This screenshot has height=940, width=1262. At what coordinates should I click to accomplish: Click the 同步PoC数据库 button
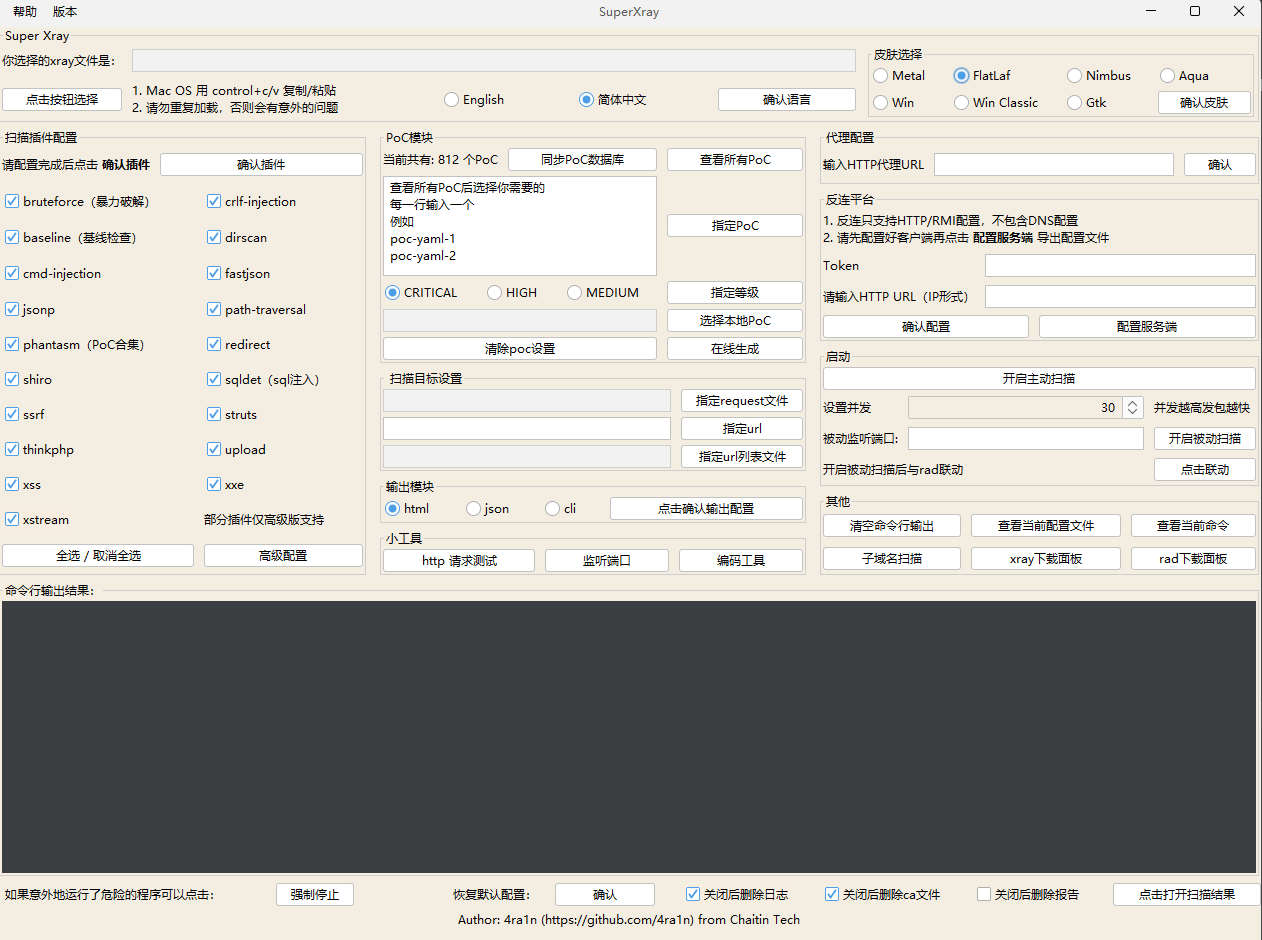tap(582, 160)
